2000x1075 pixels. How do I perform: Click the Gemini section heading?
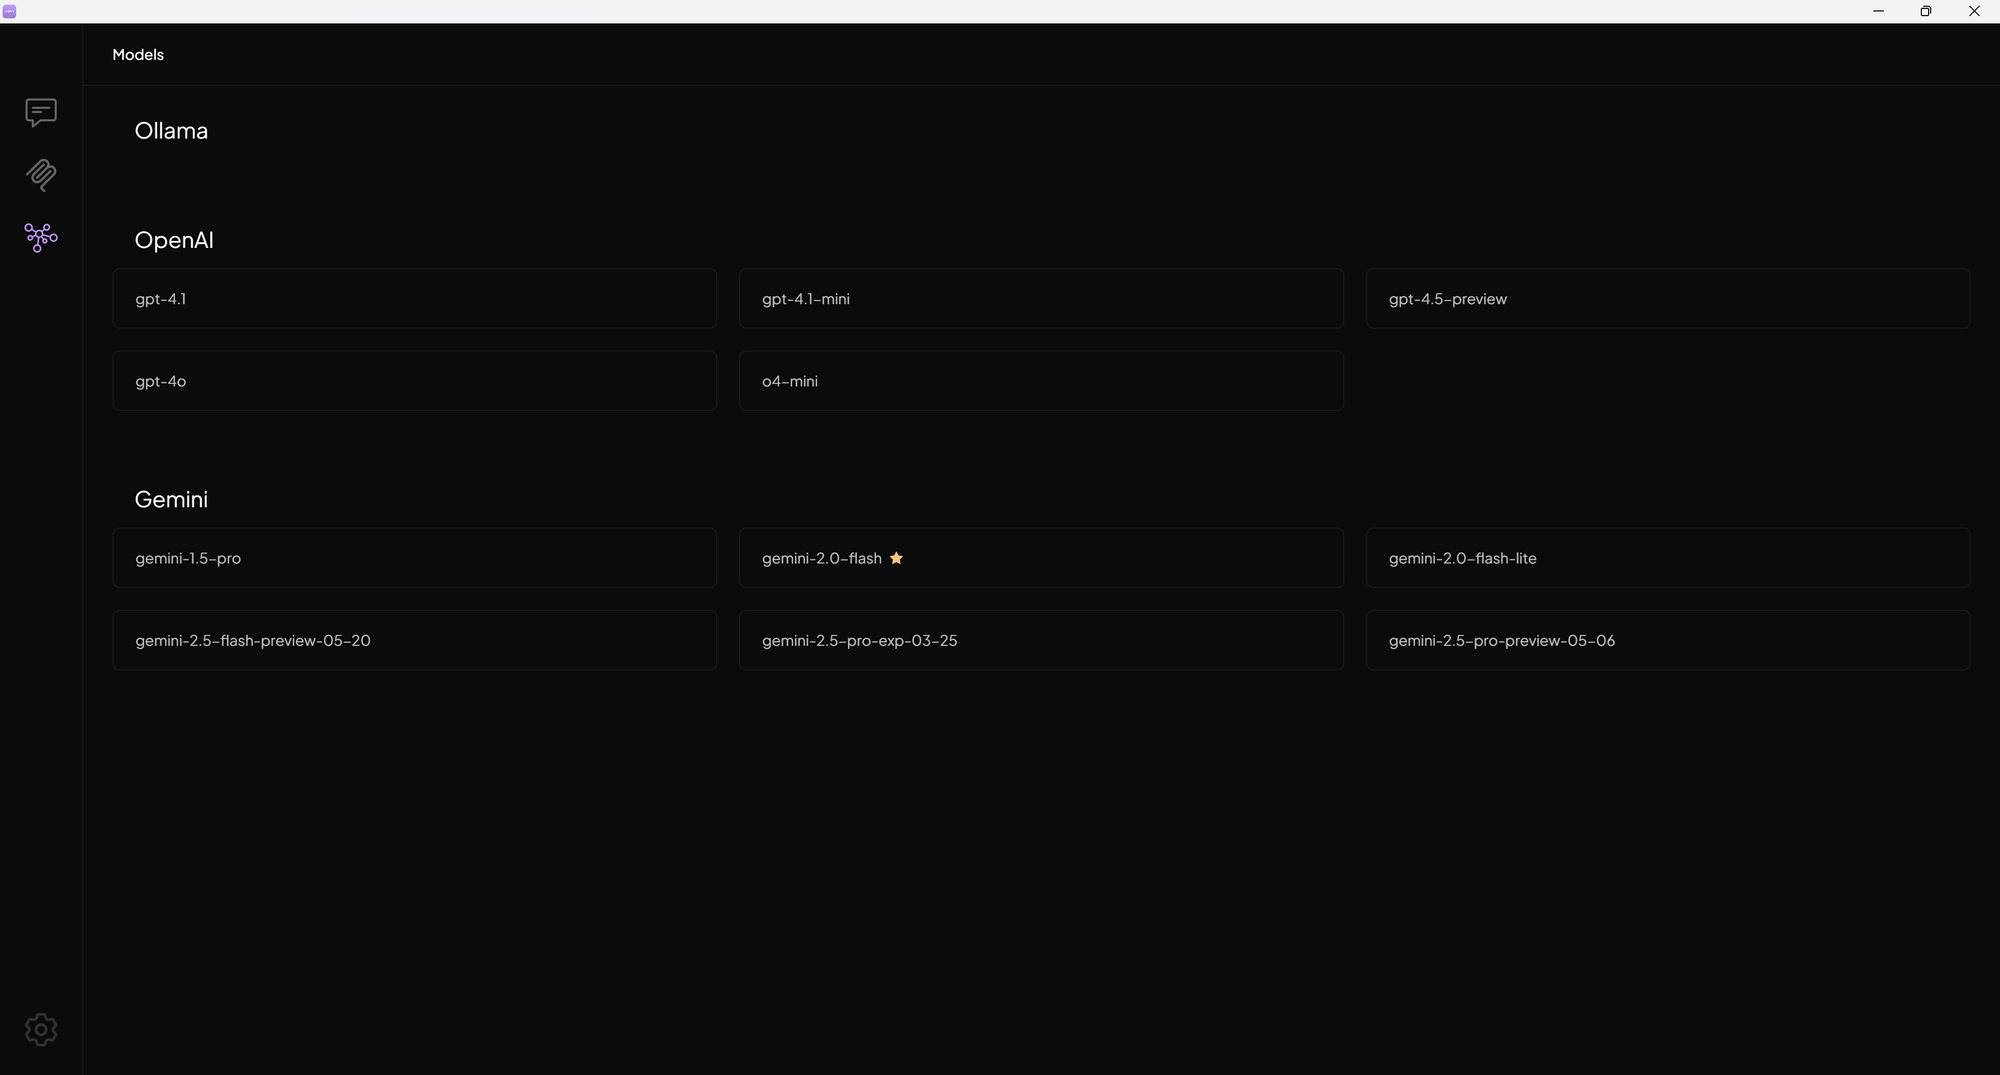pyautogui.click(x=171, y=499)
